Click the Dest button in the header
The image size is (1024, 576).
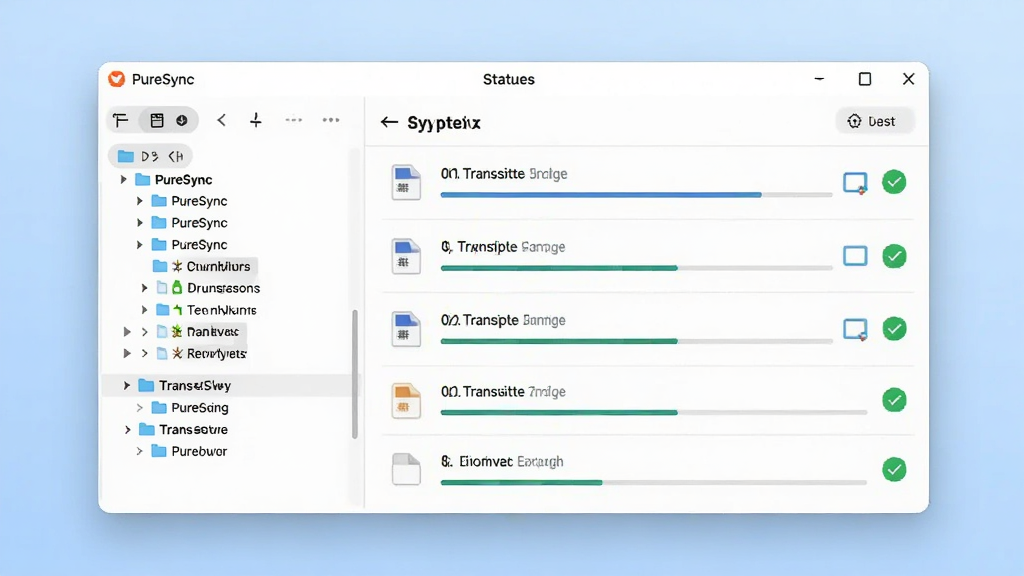point(874,121)
